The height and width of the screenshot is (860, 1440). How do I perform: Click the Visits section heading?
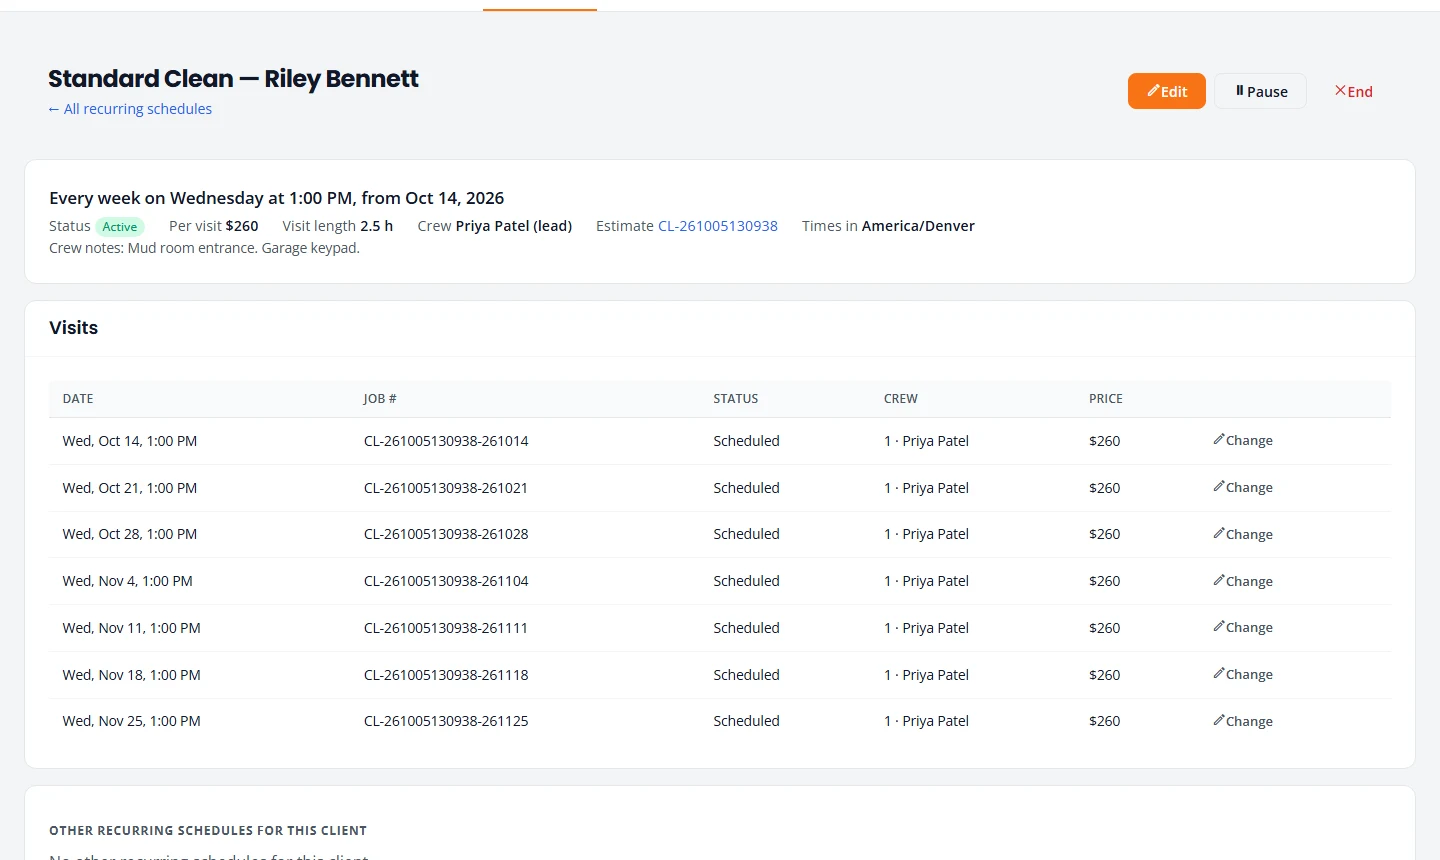74,328
